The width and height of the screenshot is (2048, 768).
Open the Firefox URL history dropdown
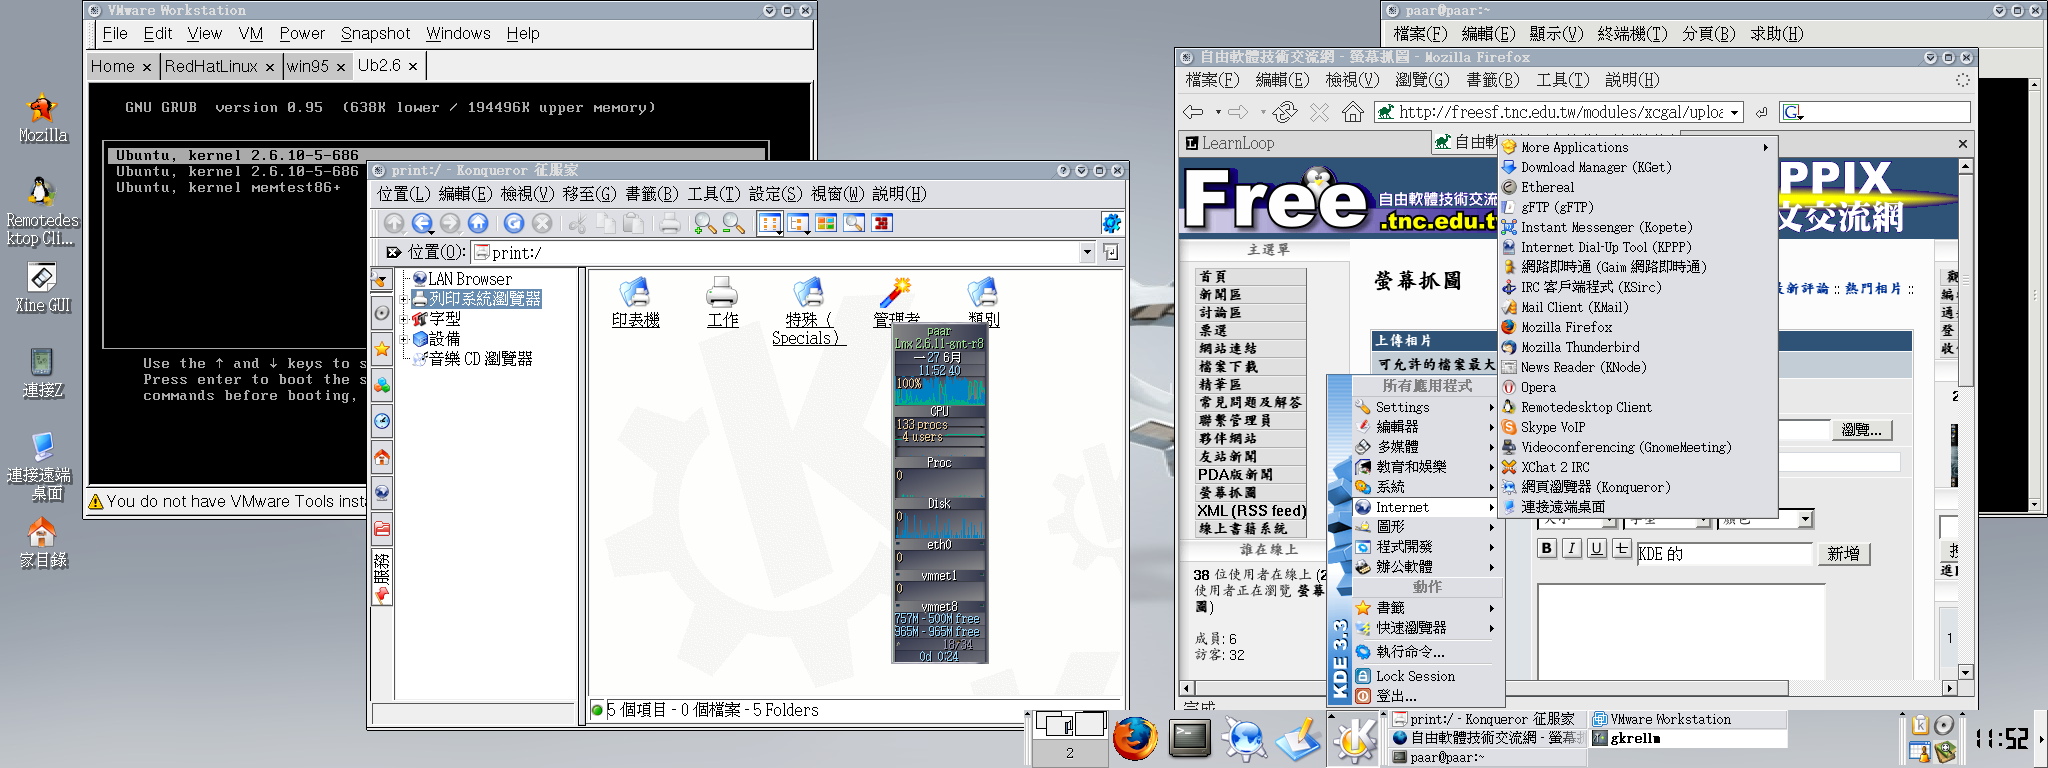1735,112
